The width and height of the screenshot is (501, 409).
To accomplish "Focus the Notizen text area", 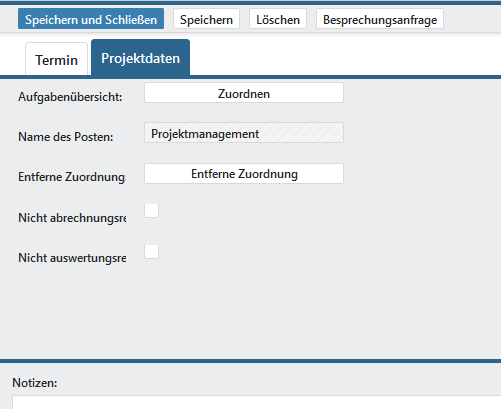I will click(x=256, y=402).
